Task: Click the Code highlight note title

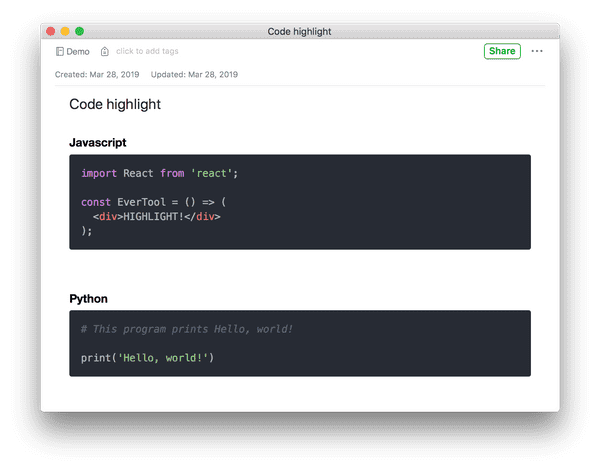Action: click(x=115, y=104)
